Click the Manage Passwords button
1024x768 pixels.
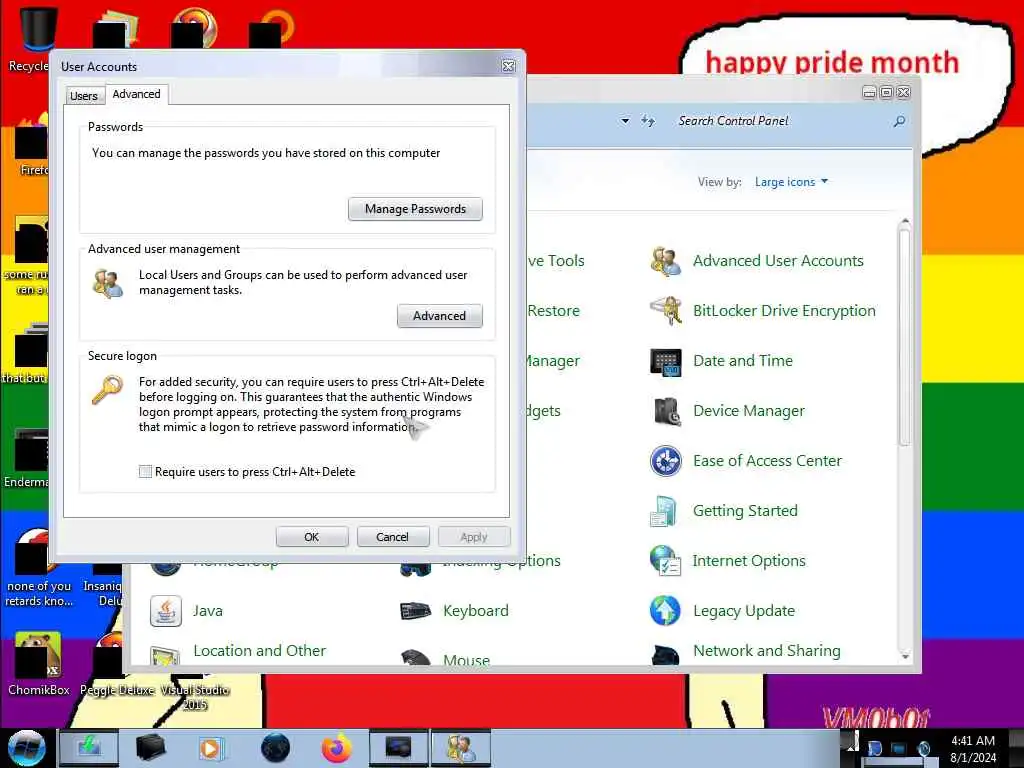pos(415,209)
